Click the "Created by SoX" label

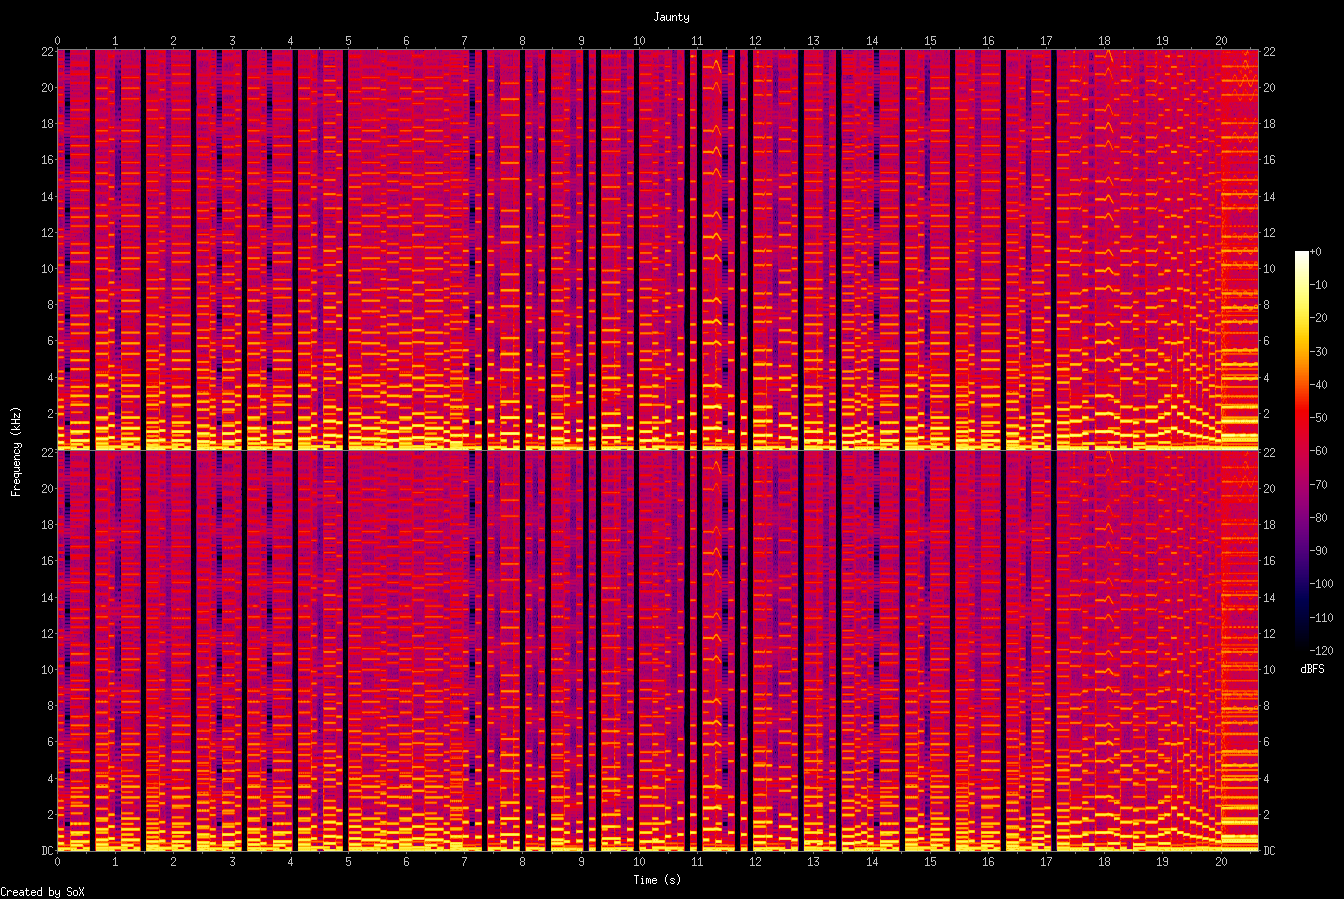[x=42, y=890]
